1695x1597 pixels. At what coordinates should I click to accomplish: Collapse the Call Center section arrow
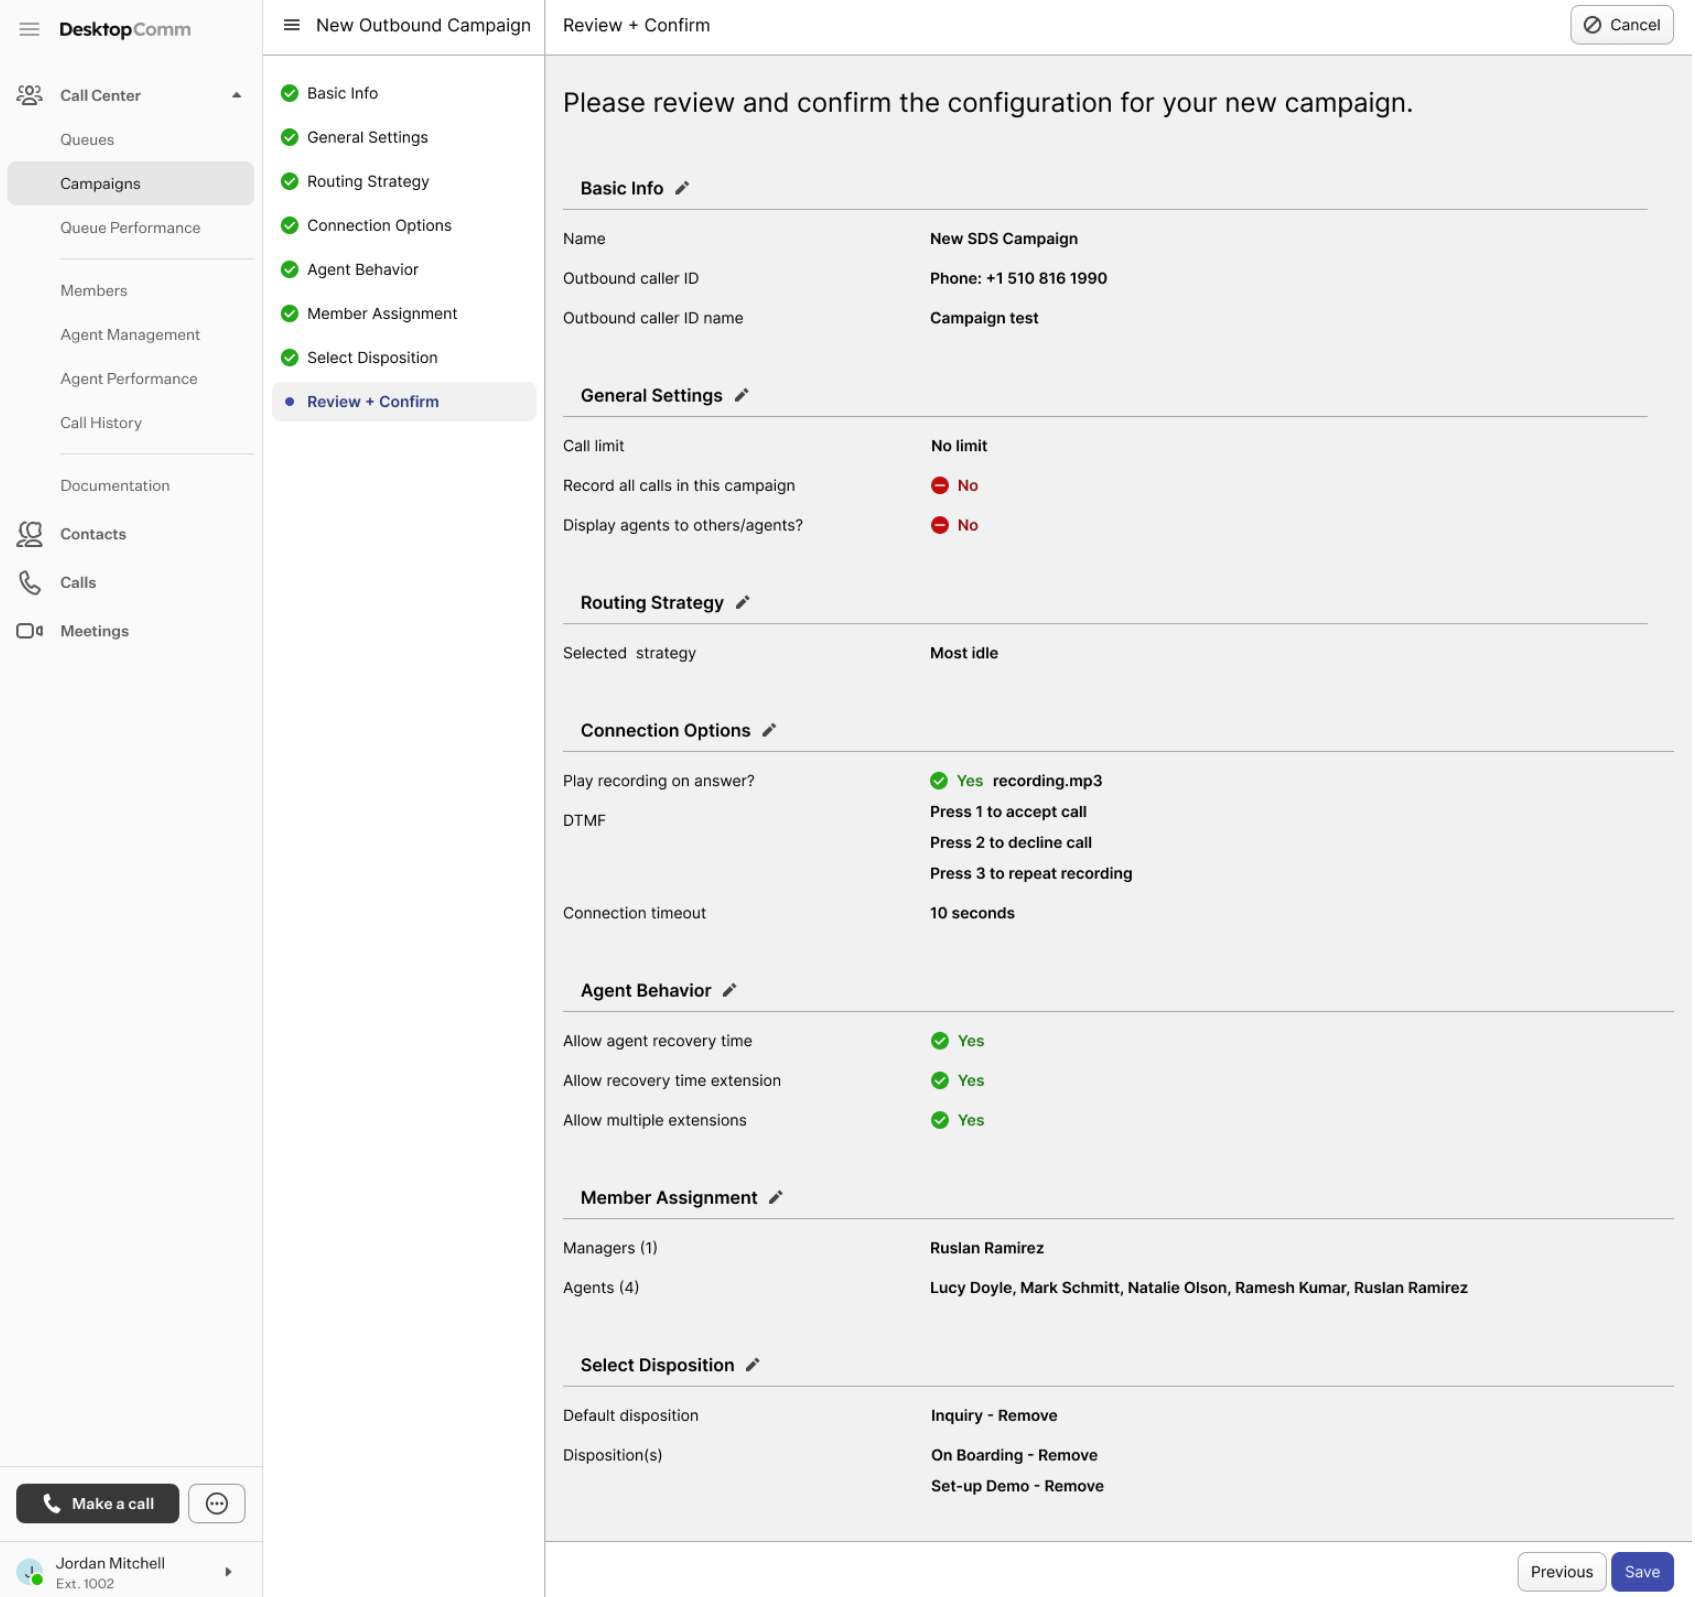[237, 95]
